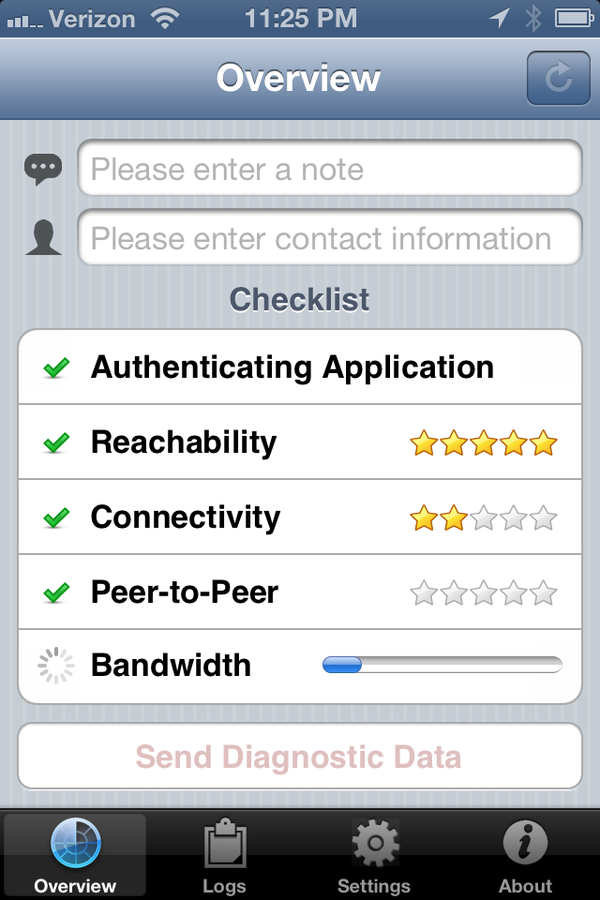Viewport: 600px width, 900px height.
Task: Open the Logs clipboard tab
Action: tap(224, 855)
